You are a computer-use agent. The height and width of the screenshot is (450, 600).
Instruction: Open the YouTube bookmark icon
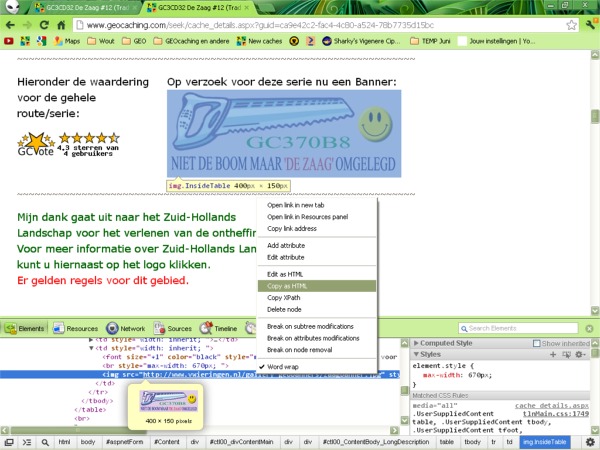pos(9,41)
